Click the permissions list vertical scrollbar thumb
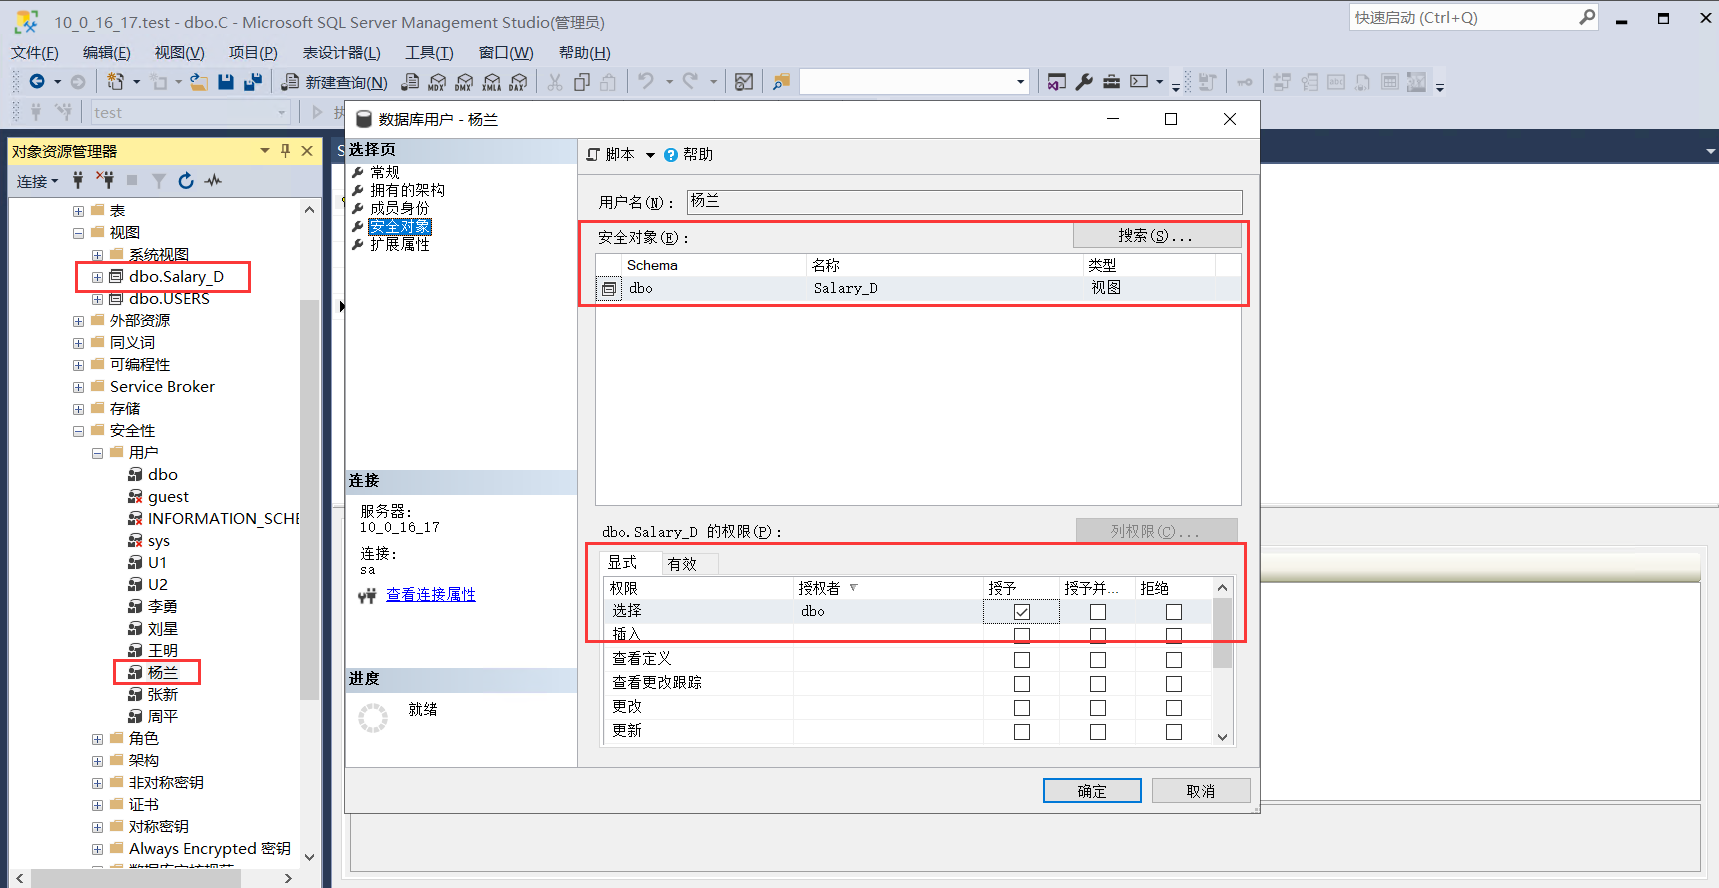The width and height of the screenshot is (1719, 888). coord(1222,633)
